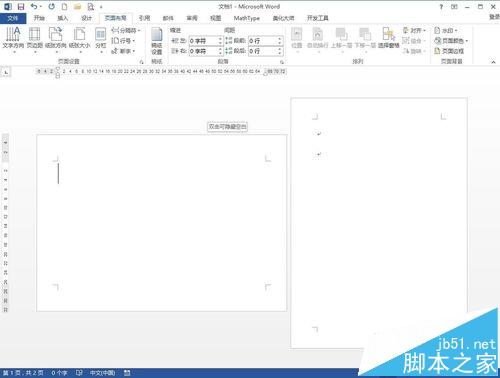Image resolution: width=500 pixels, height=378 pixels.
Task: Open the MathType tab
Action: coord(247,18)
